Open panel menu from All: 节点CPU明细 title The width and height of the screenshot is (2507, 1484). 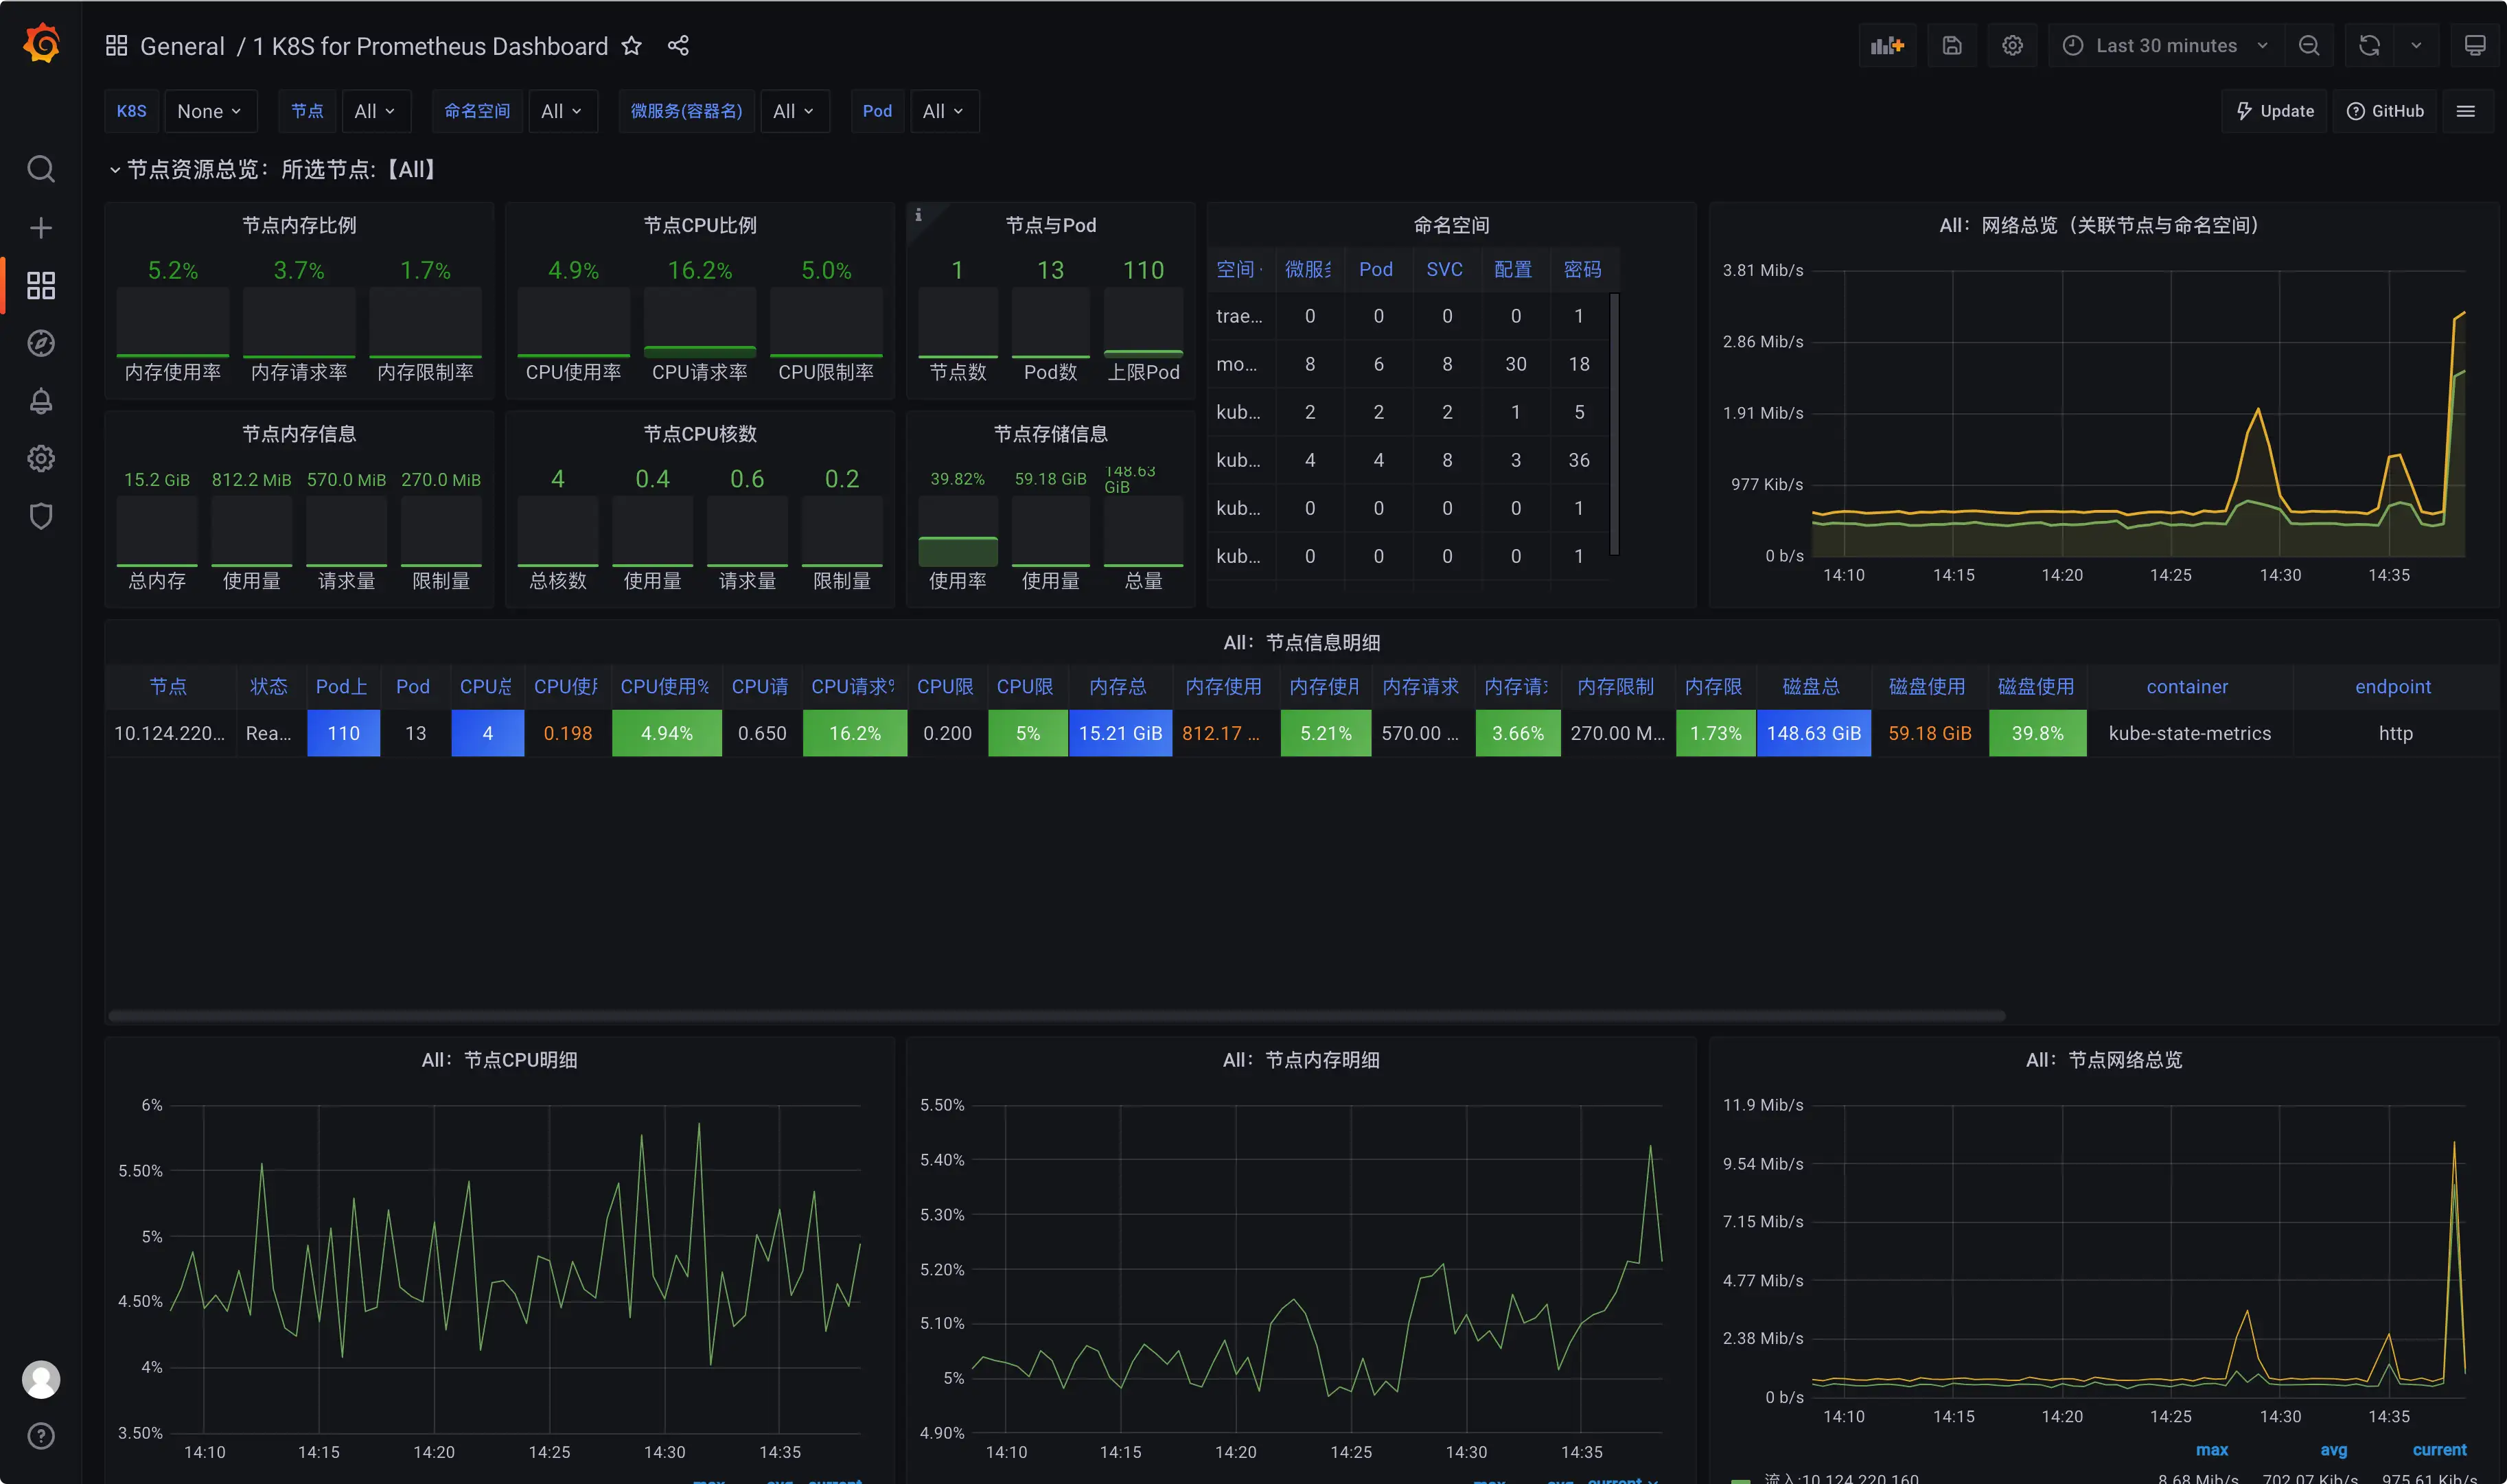point(500,1059)
